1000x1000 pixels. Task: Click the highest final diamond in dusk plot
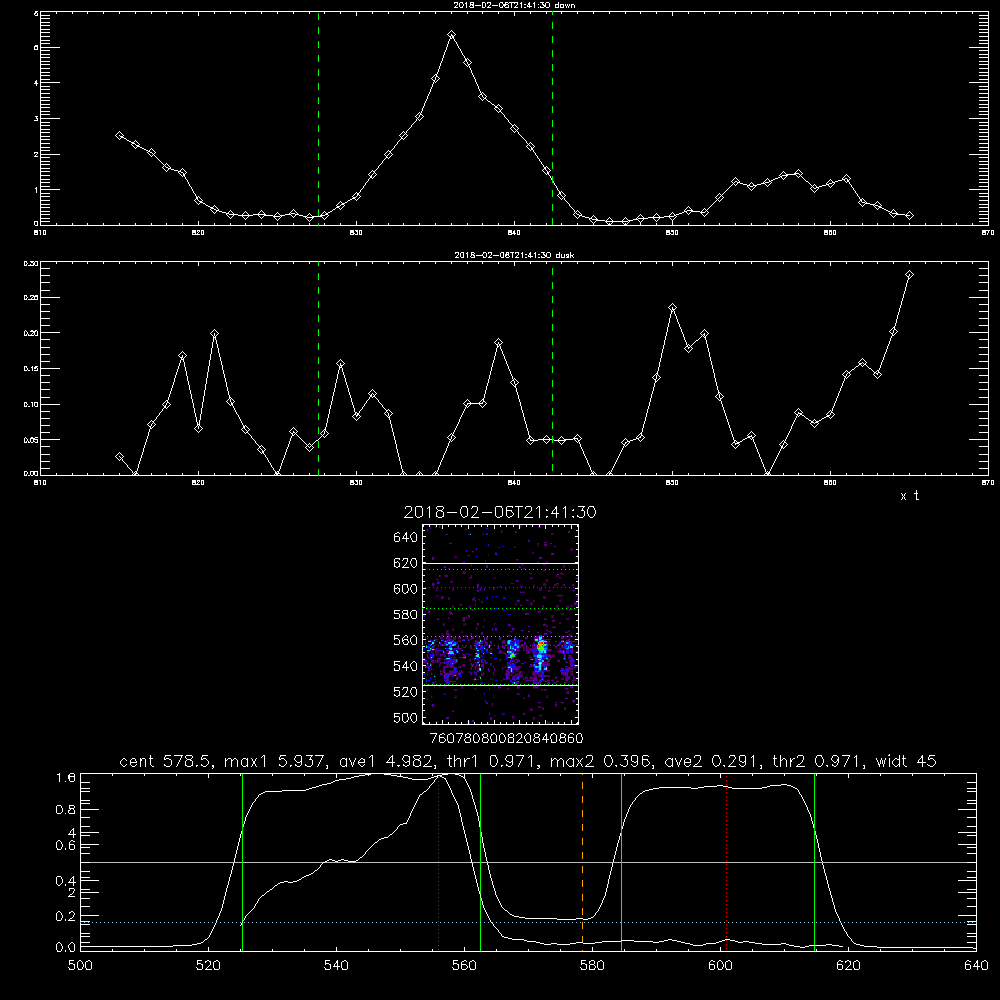(909, 274)
